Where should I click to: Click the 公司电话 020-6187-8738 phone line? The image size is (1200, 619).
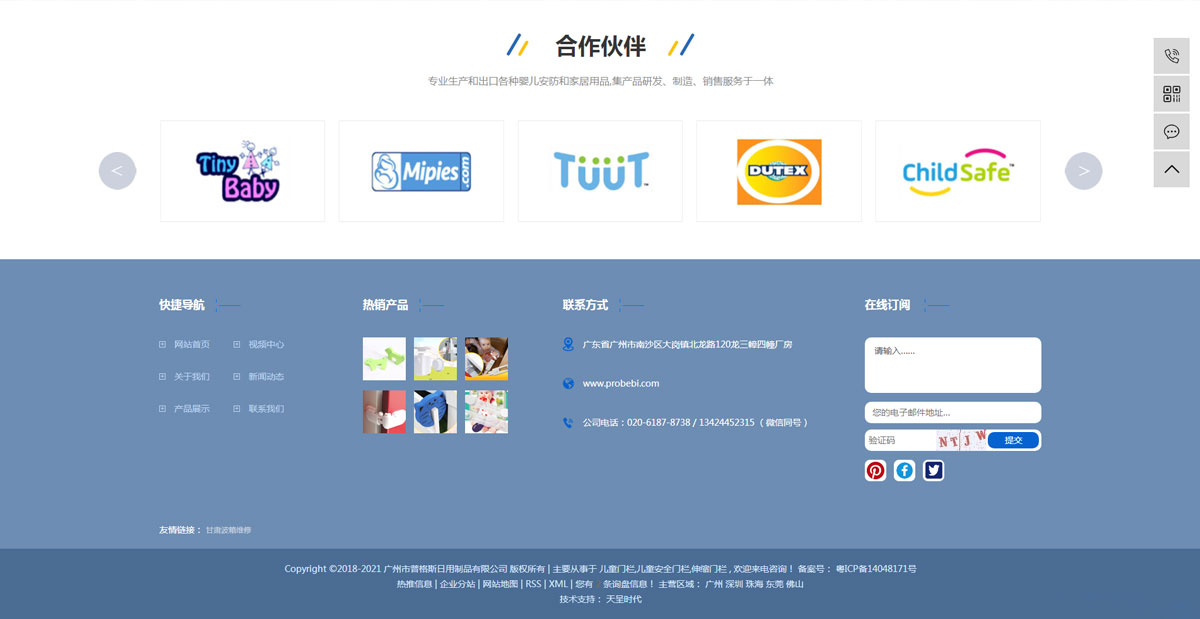click(695, 423)
